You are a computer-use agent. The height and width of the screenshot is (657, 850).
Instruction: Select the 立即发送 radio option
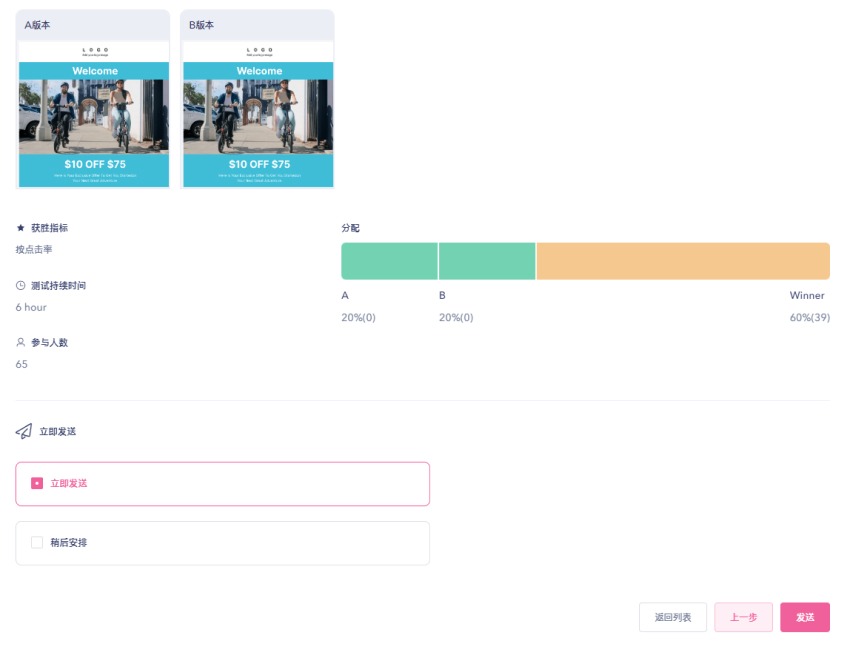point(37,484)
